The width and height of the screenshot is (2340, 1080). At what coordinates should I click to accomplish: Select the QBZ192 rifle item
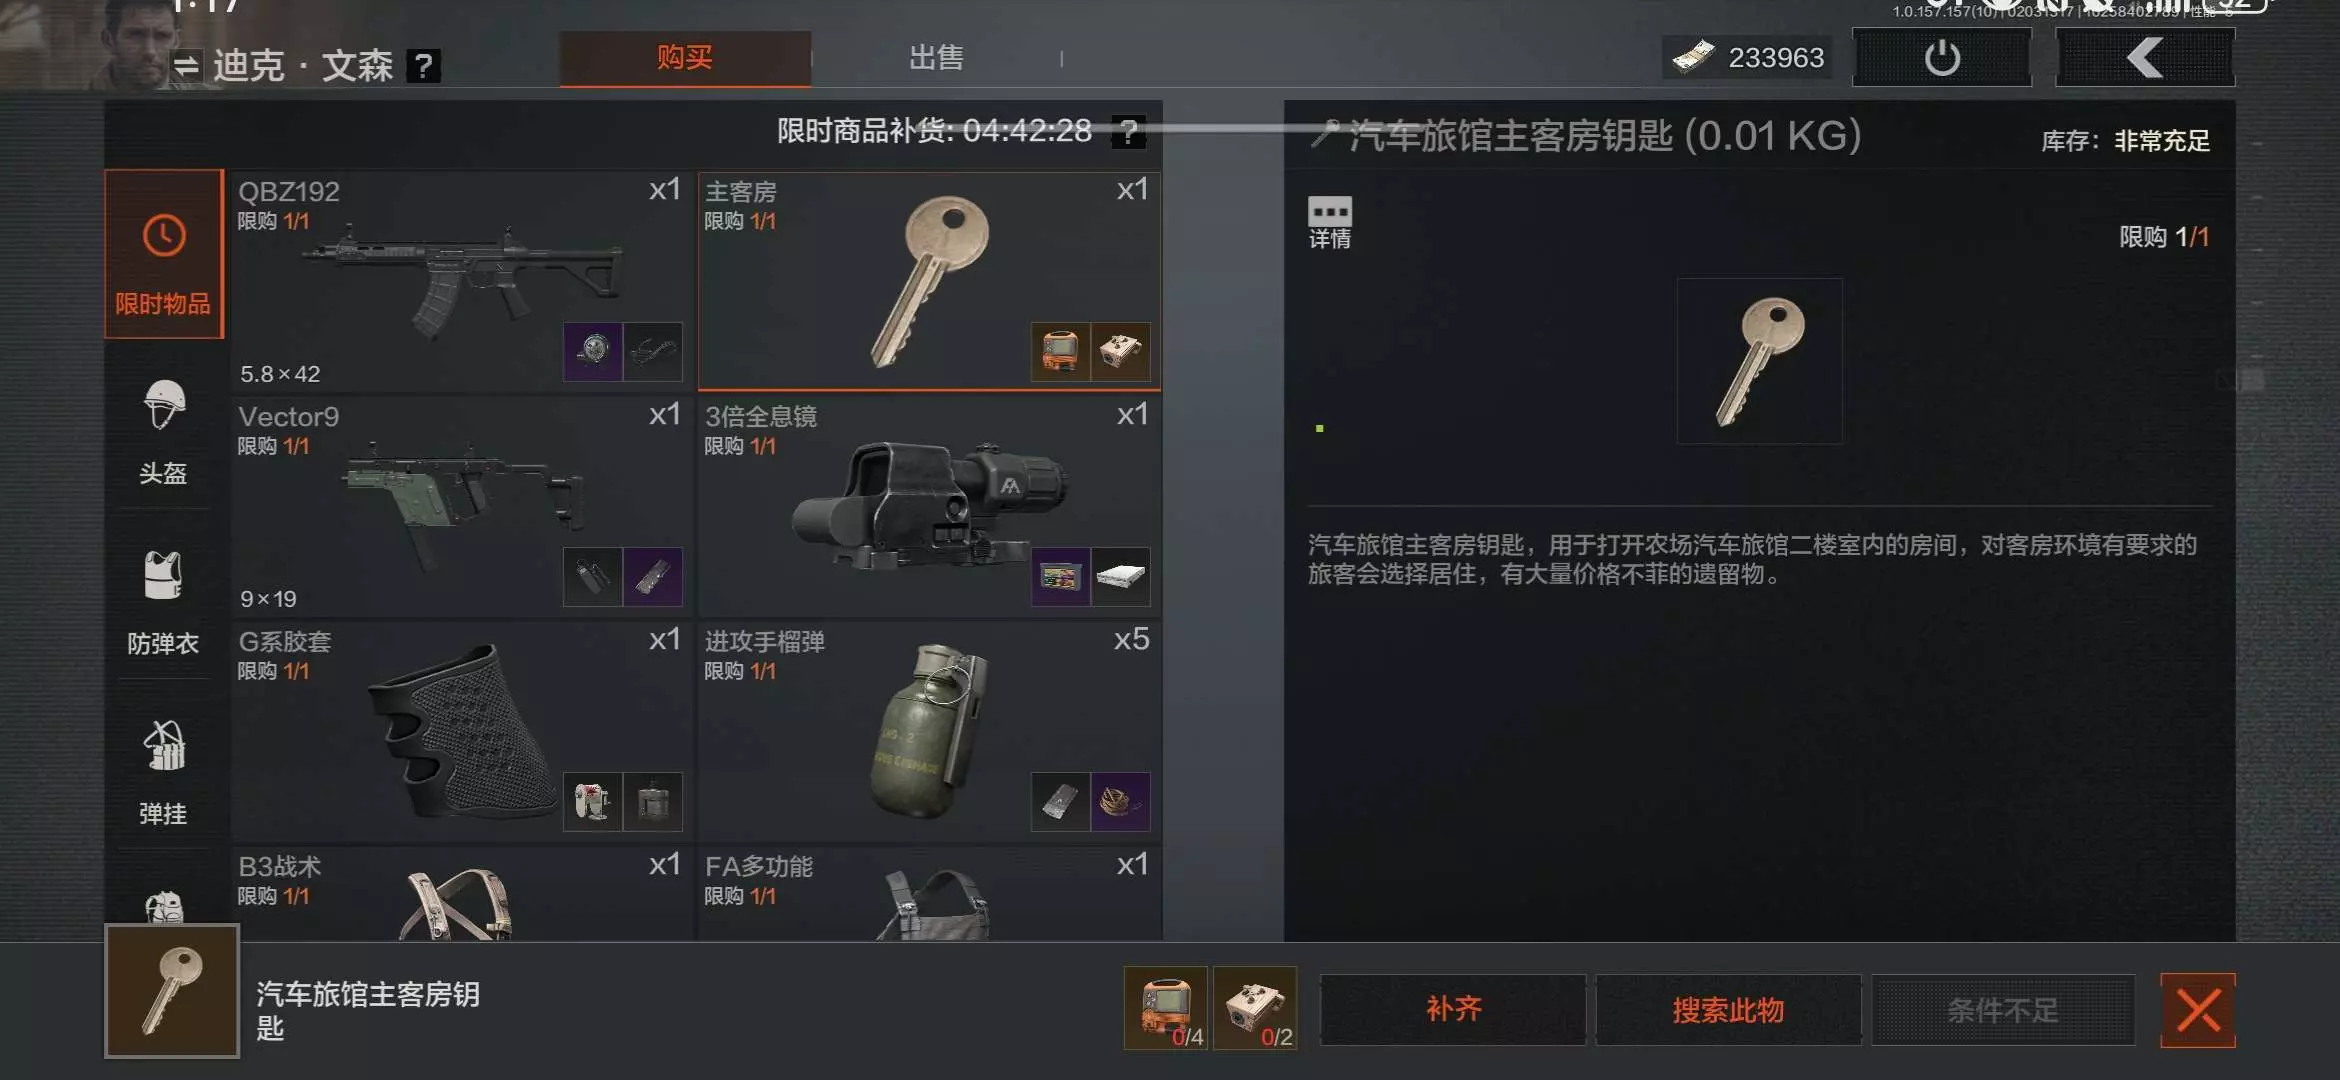click(460, 281)
